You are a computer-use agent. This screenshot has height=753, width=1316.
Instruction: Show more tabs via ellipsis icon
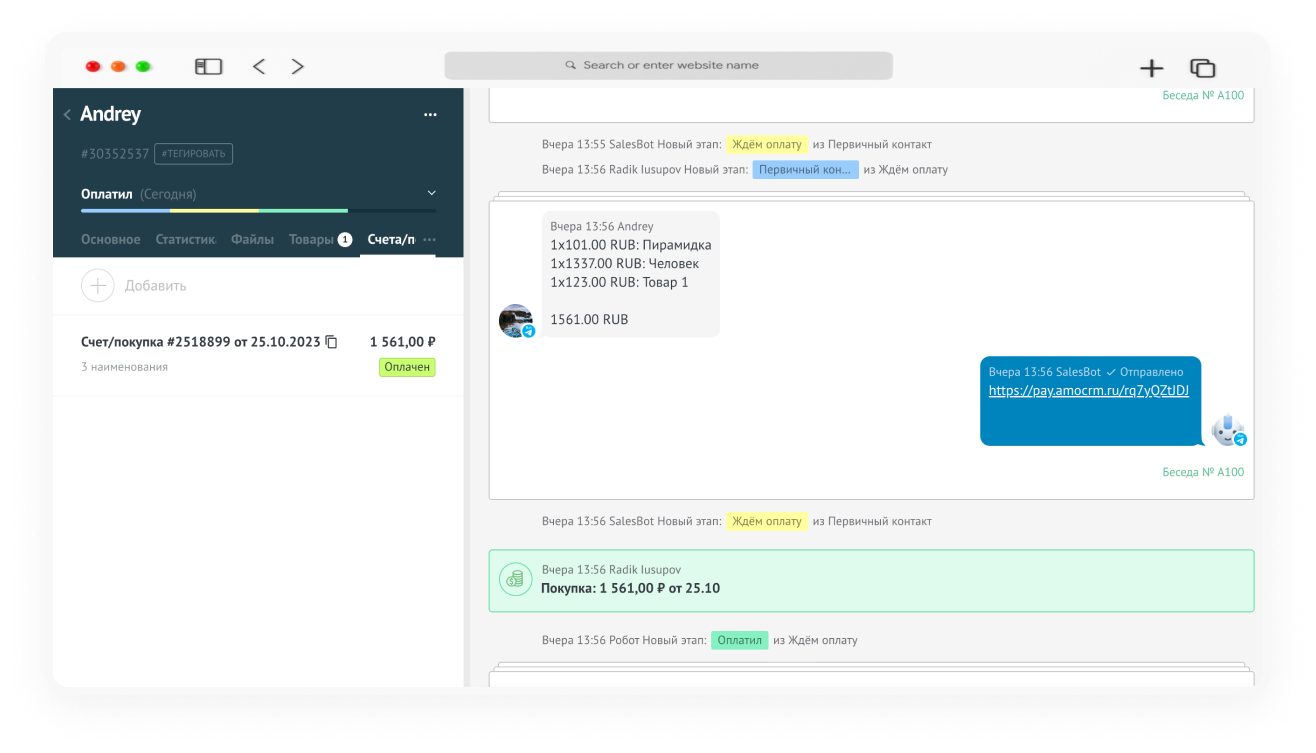(430, 240)
